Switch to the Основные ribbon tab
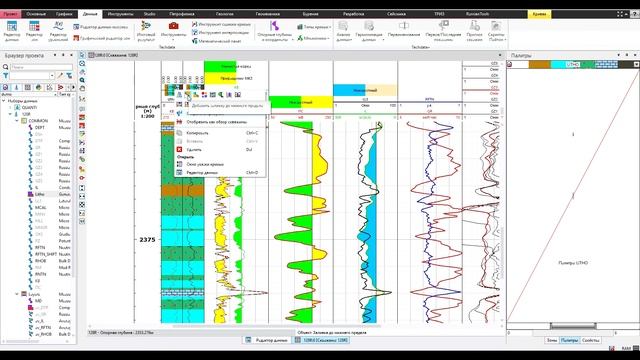640x360 pixels. coord(36,14)
